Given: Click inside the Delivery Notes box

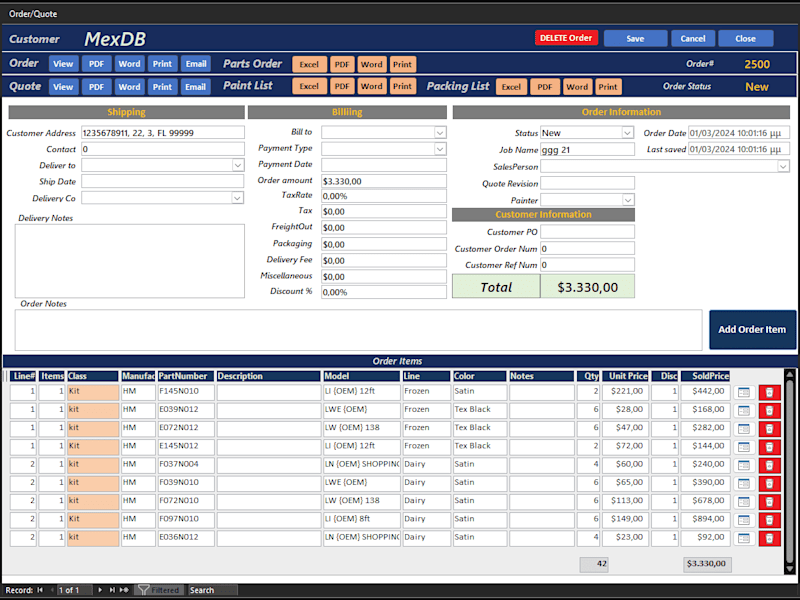Looking at the screenshot, I should [130, 261].
